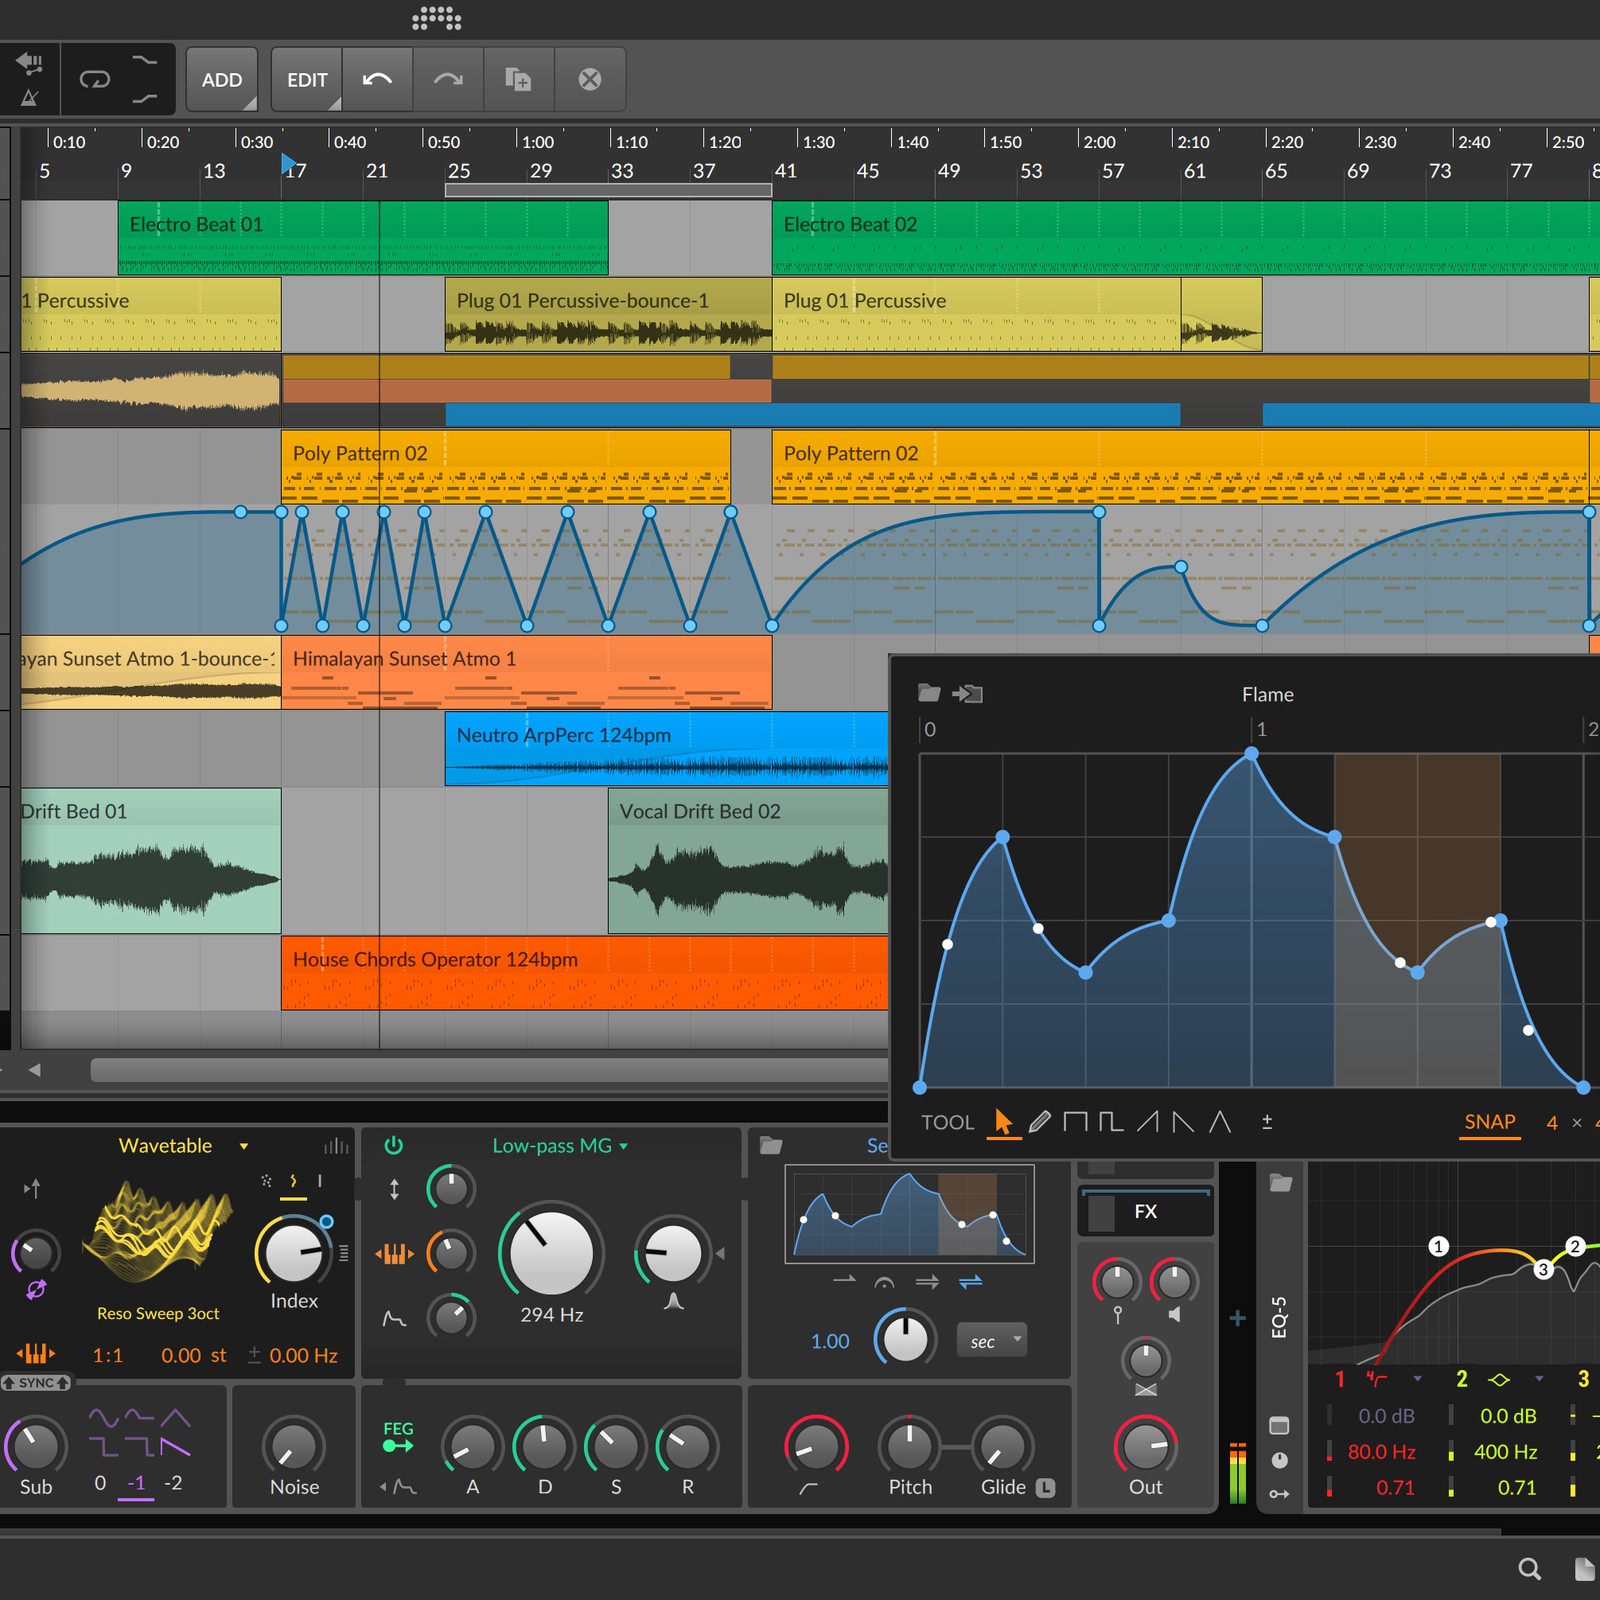This screenshot has width=1600, height=1600.
Task: Click the purple phase reset icon
Action: [36, 1290]
